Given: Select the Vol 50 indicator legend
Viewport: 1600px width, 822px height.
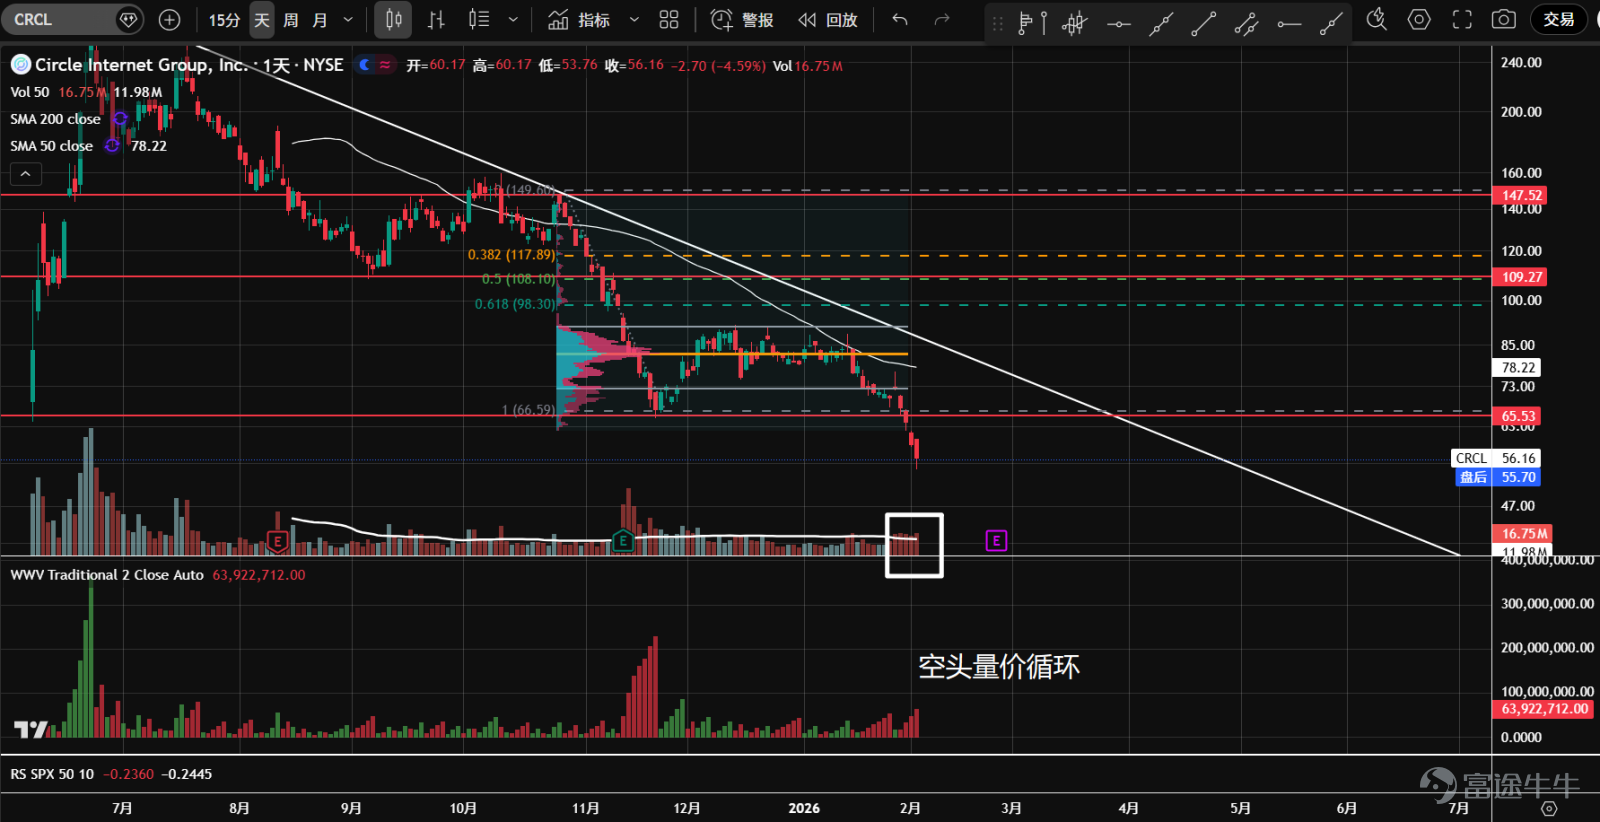Looking at the screenshot, I should 30,92.
